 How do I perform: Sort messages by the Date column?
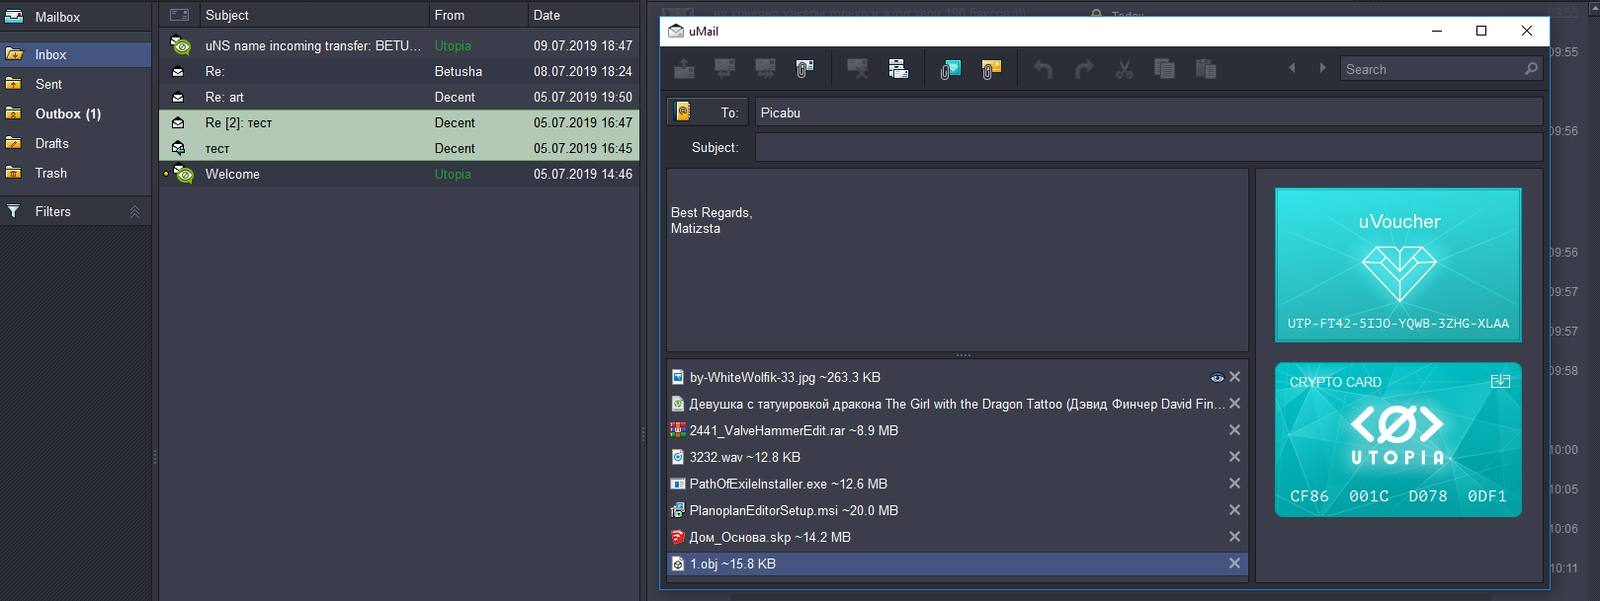(547, 15)
